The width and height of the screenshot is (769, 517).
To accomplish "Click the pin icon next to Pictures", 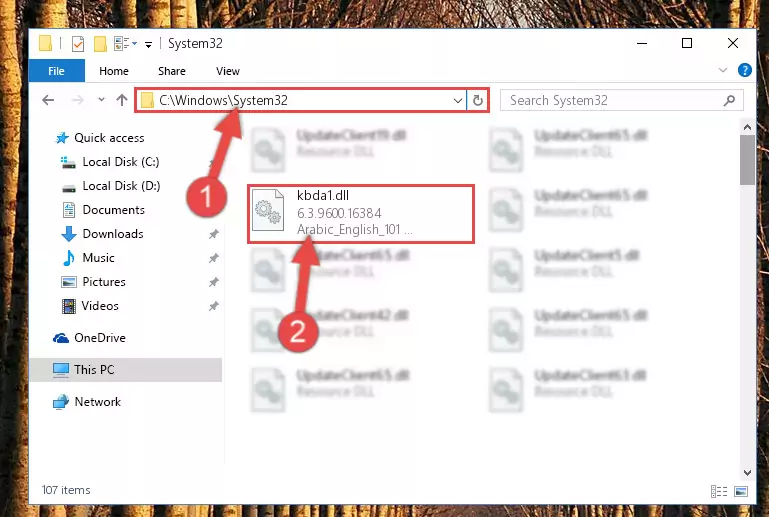I will point(213,282).
